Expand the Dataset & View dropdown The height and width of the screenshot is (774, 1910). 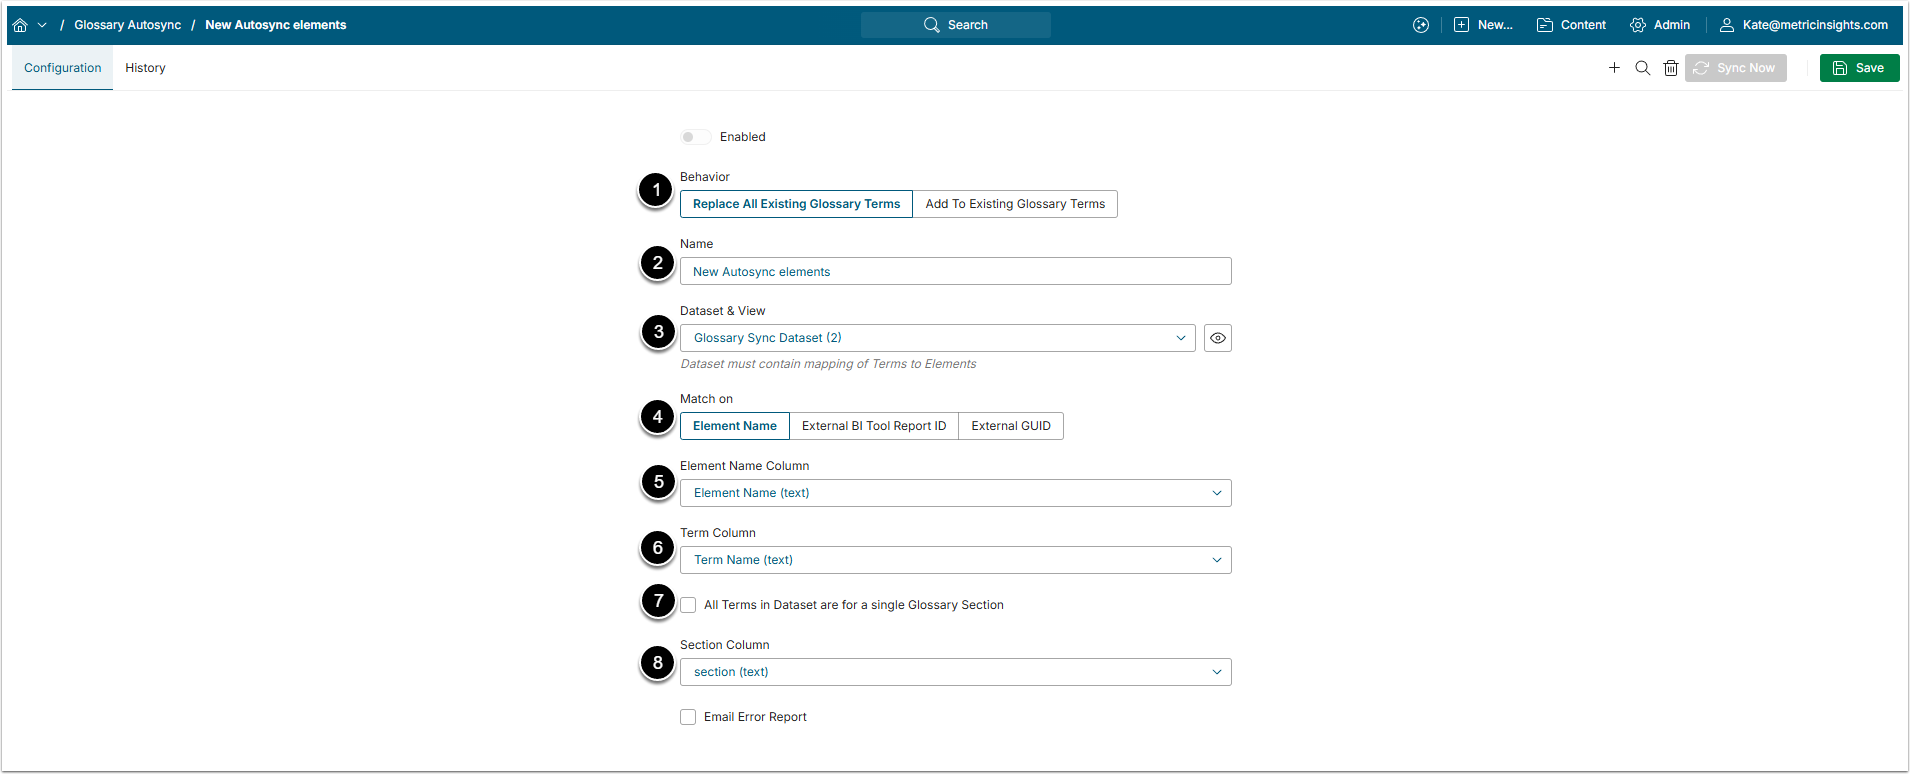(x=937, y=338)
